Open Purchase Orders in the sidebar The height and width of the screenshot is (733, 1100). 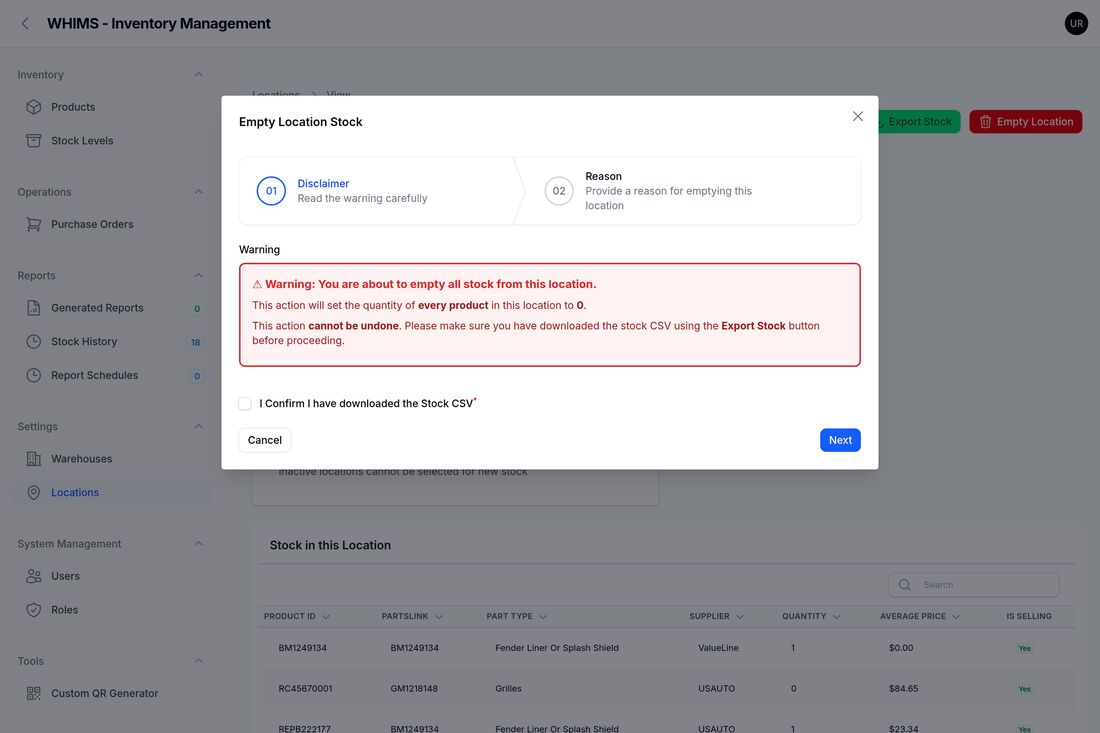[x=112, y=224]
